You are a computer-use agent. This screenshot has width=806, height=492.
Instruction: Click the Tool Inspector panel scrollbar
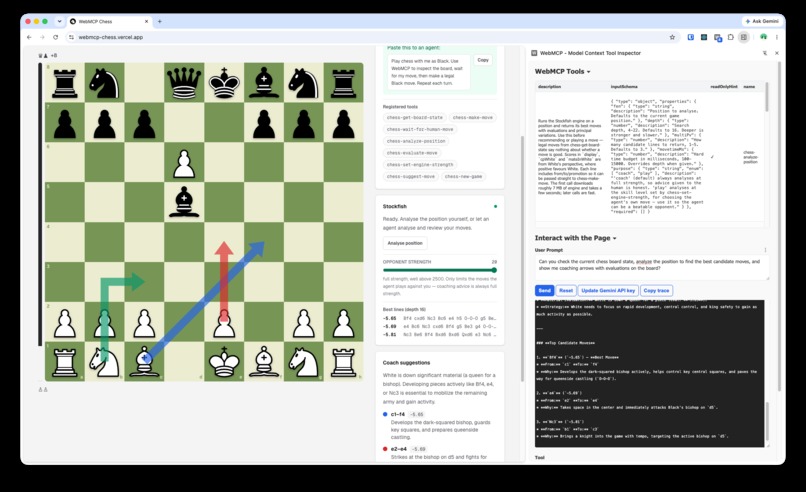tap(779, 226)
